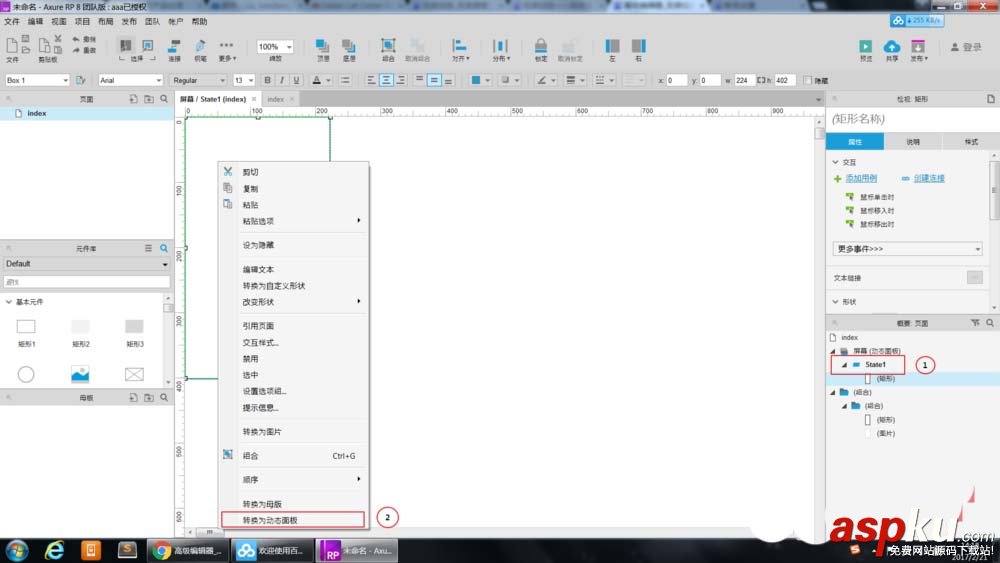Switch to the Notes inspector tab
The image size is (1000, 563).
click(x=913, y=142)
